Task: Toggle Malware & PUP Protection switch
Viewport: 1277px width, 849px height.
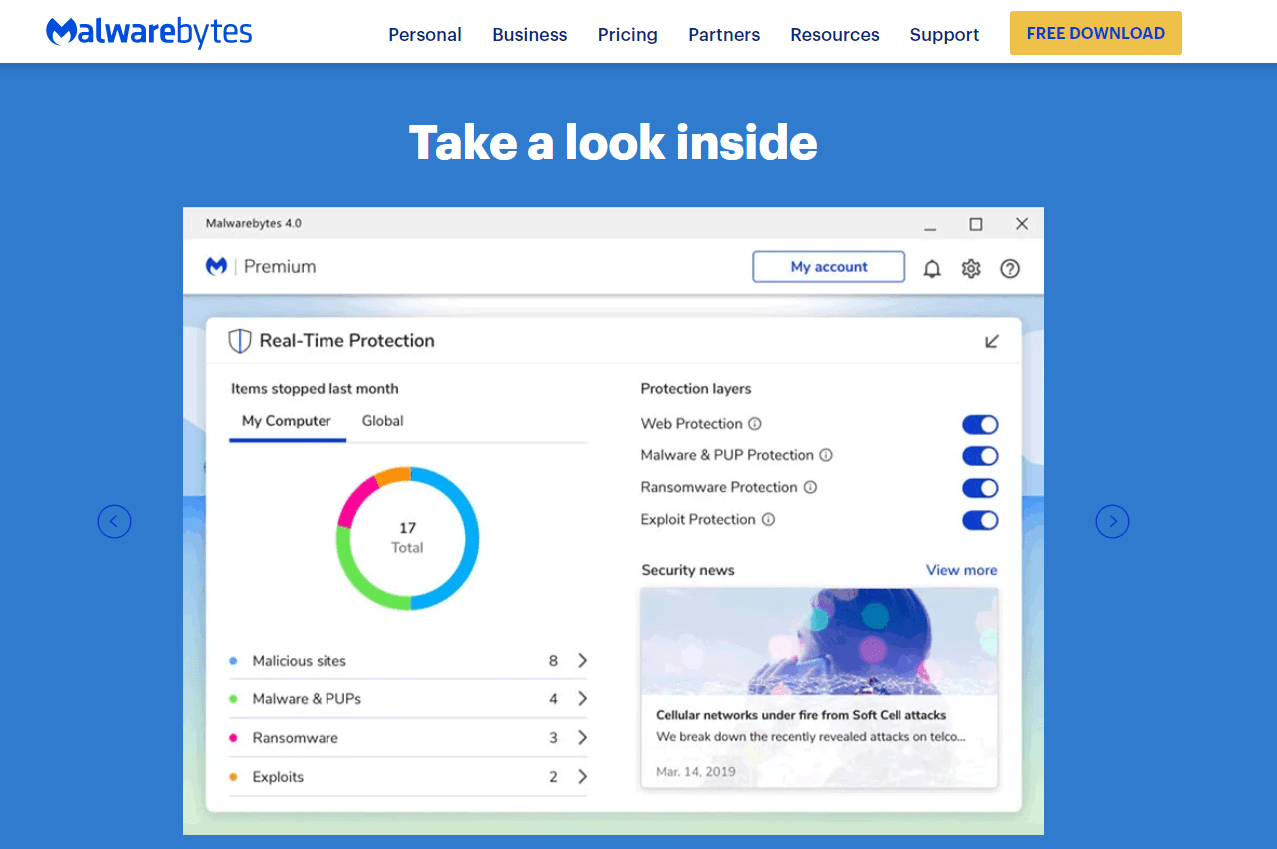Action: [980, 456]
